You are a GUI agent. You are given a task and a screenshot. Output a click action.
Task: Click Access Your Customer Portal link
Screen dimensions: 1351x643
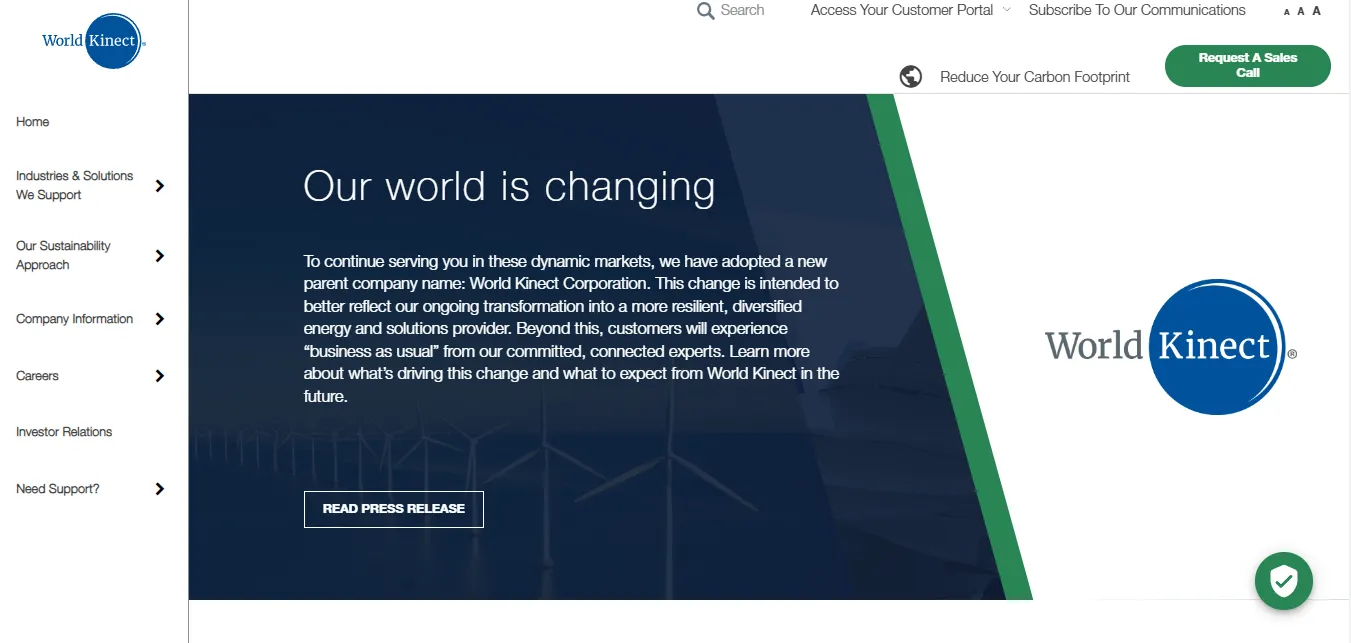[902, 10]
